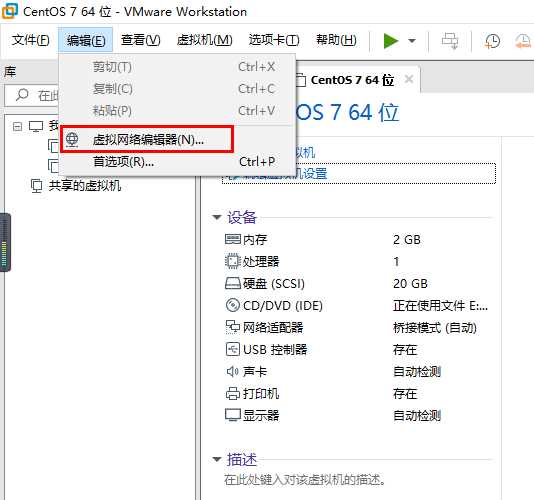Click the revert to snapshot icon
Image resolution: width=534 pixels, height=500 pixels.
pyautogui.click(x=523, y=41)
